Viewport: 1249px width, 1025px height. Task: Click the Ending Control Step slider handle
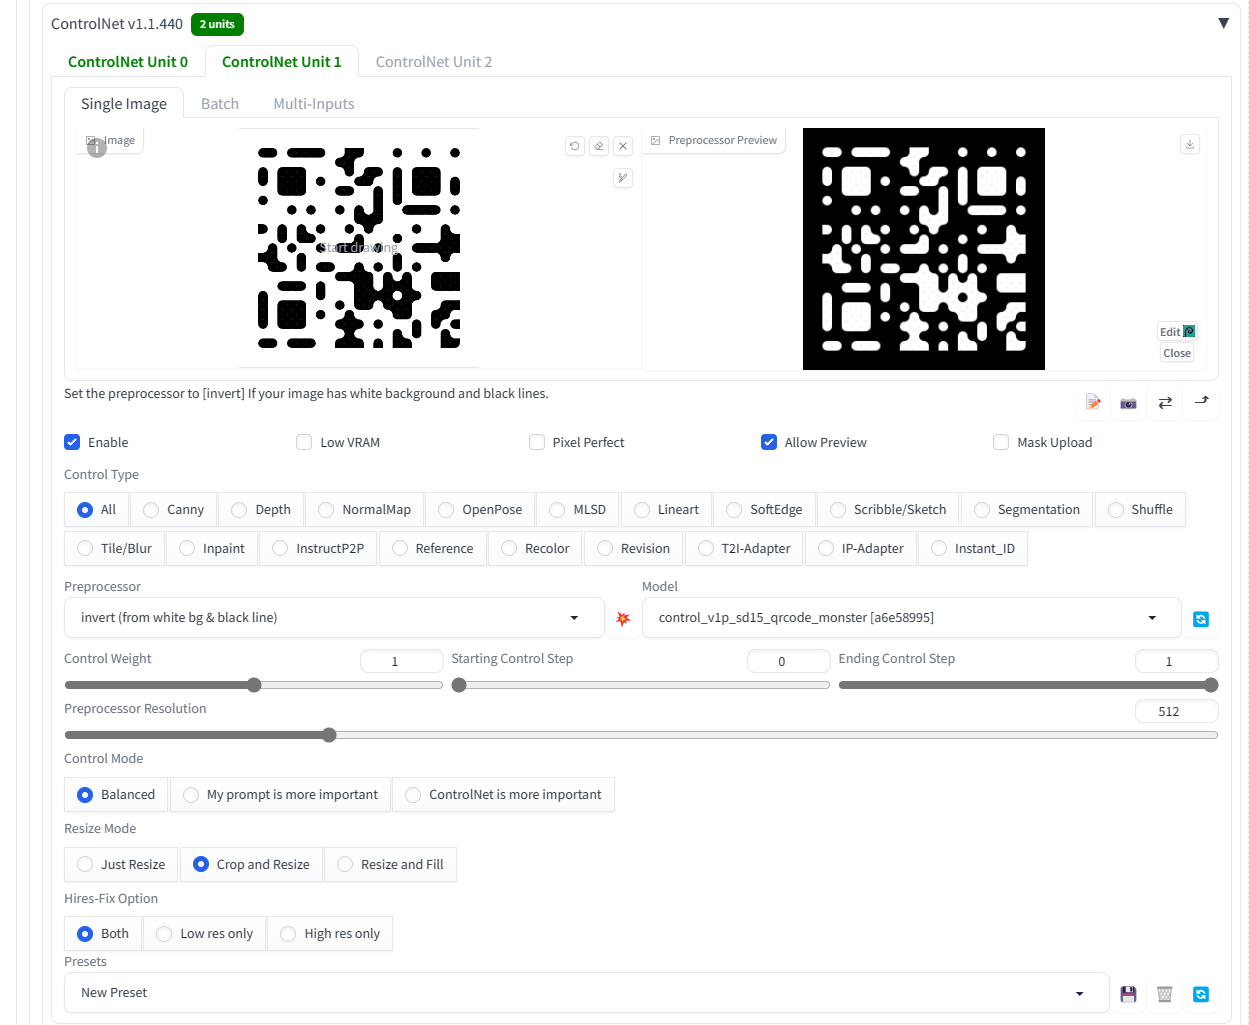click(1211, 685)
